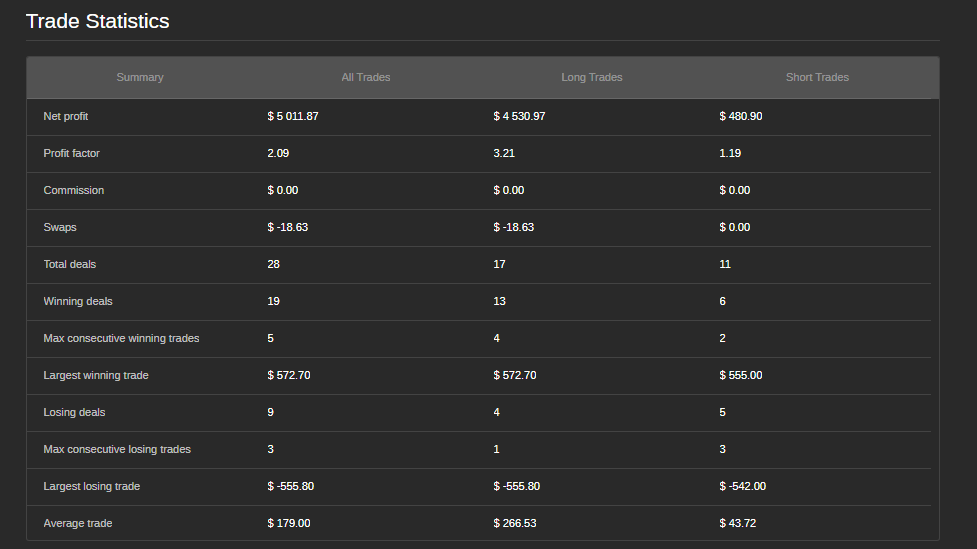Click the Short Trades column header
Image resolution: width=977 pixels, height=549 pixels.
pyautogui.click(x=817, y=77)
